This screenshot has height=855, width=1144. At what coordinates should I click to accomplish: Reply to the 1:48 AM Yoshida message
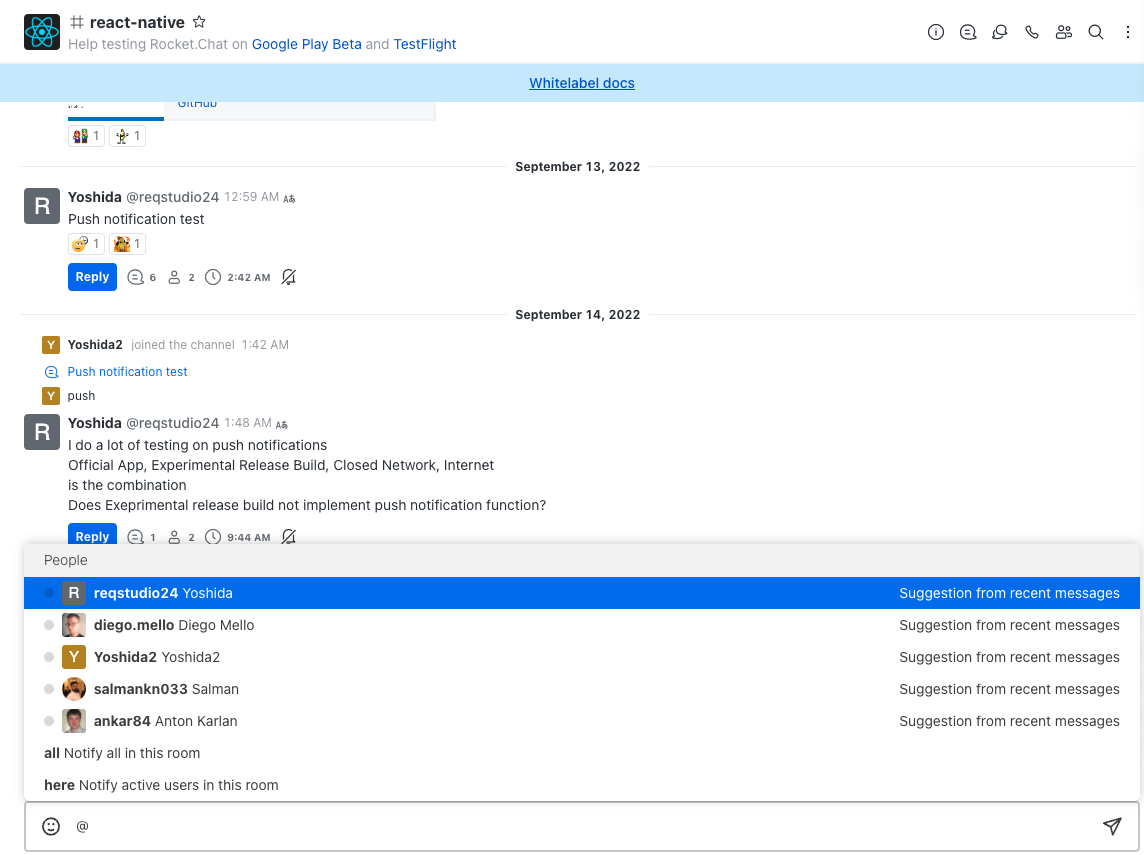92,535
